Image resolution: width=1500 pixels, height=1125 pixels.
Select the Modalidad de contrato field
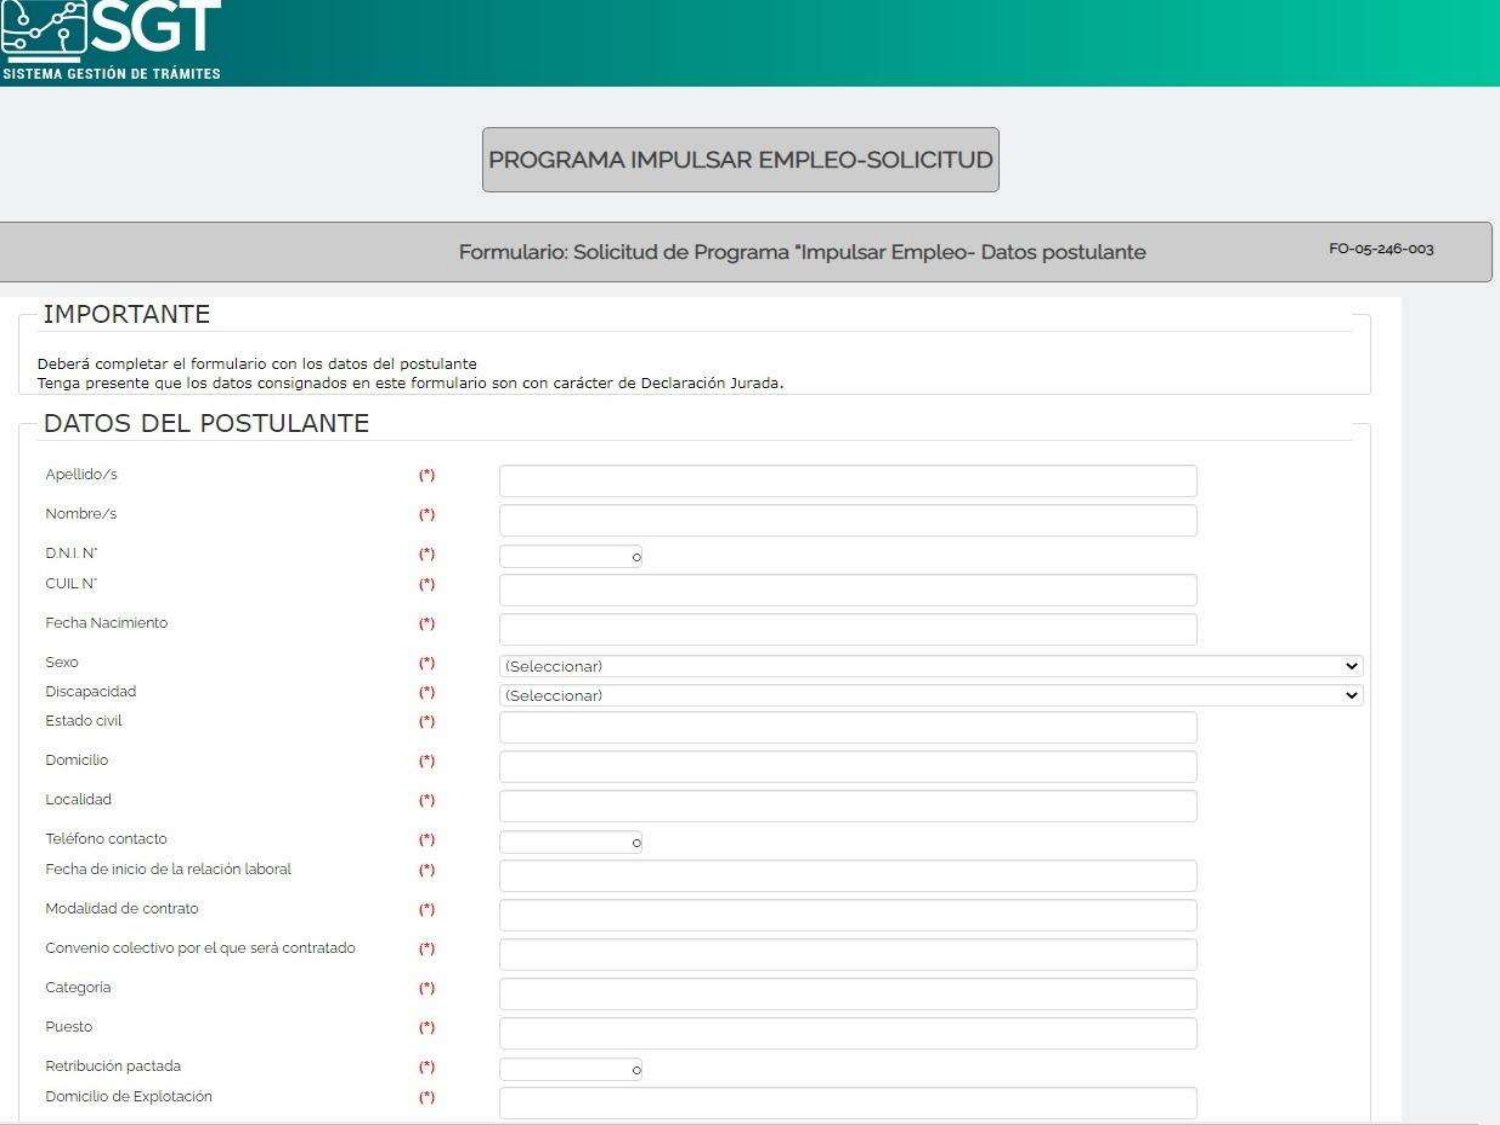point(847,915)
